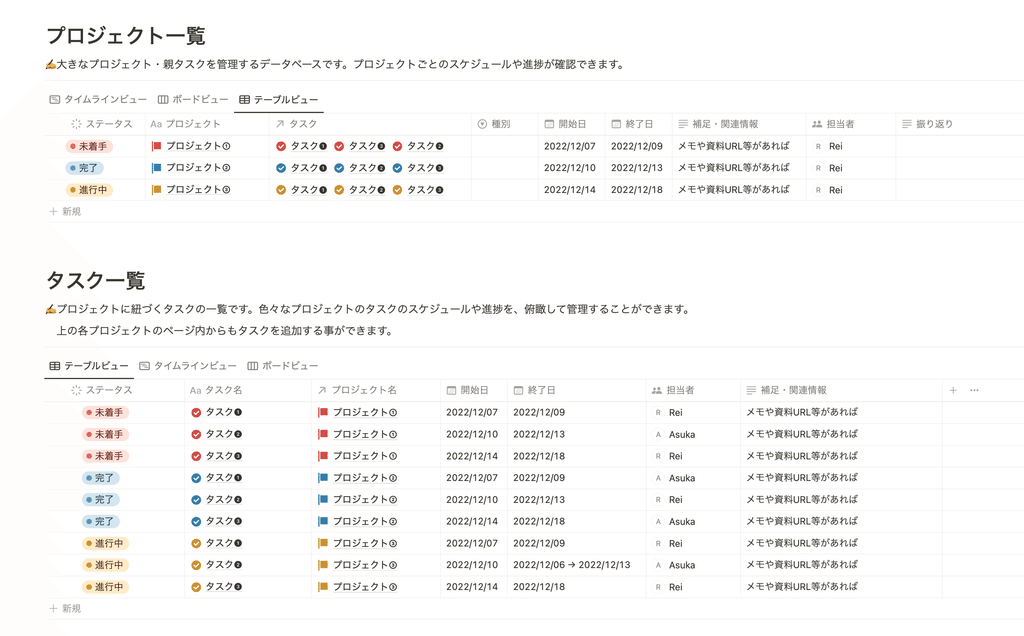The image size is (1024, 636).
Task: Open プロジェクト③ link in 進行中 タスク❸ row
Action: pos(365,587)
